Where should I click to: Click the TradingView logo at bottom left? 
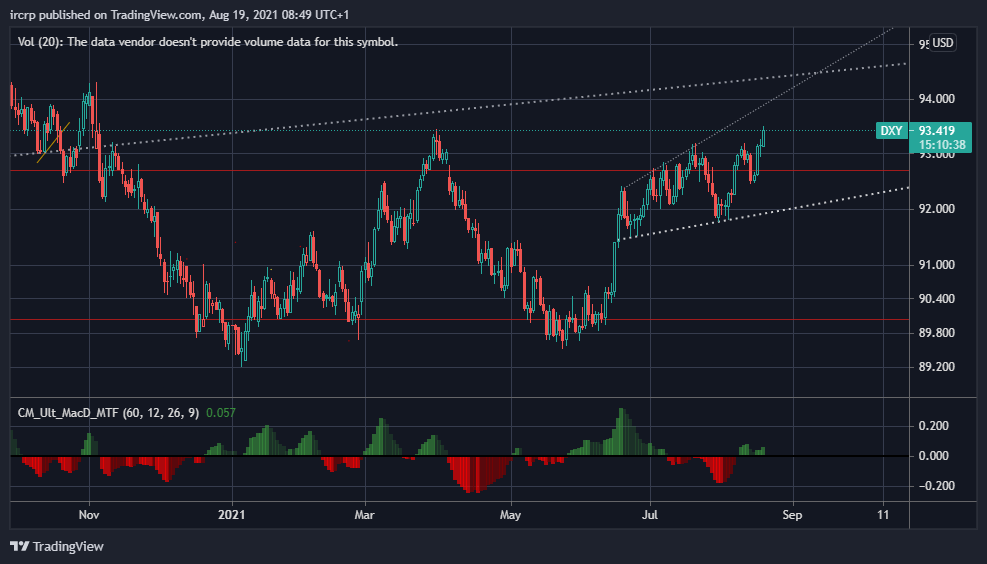pos(57,546)
